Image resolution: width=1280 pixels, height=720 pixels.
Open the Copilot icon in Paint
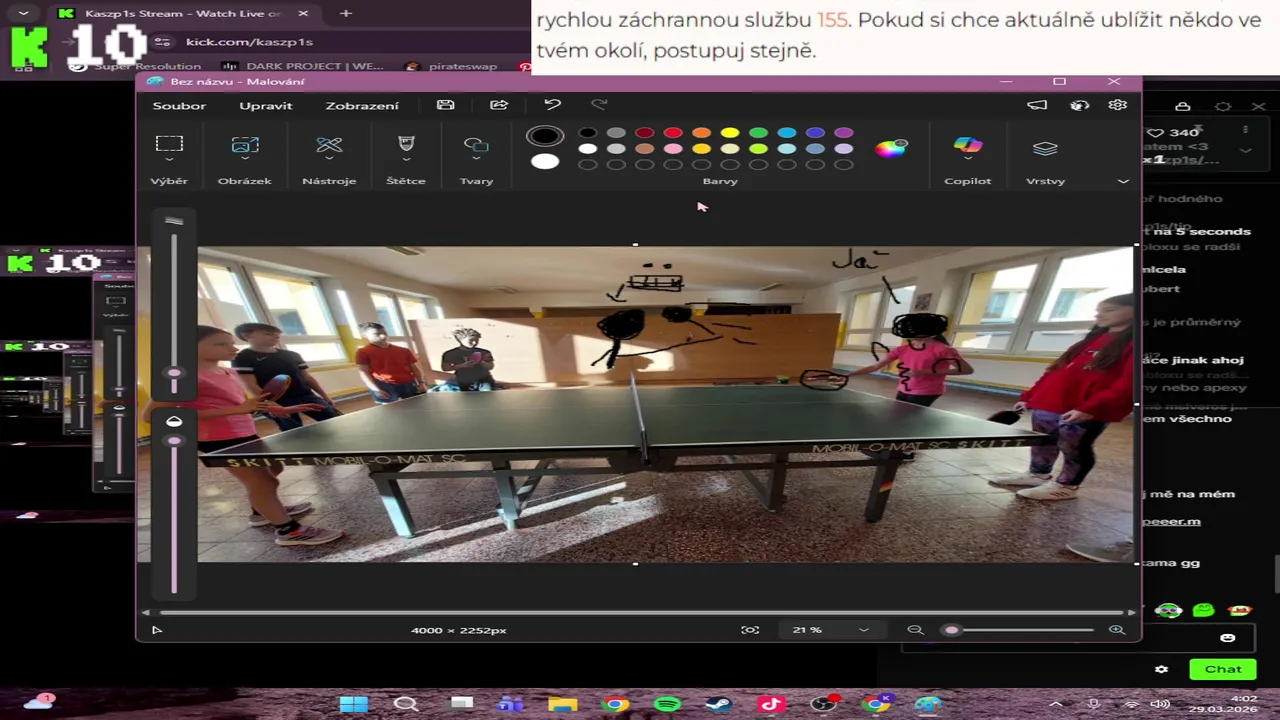point(968,145)
